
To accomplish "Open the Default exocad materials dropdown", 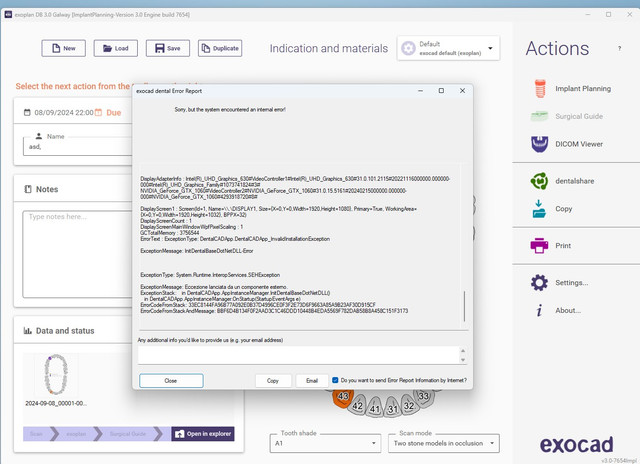I will click(x=448, y=48).
